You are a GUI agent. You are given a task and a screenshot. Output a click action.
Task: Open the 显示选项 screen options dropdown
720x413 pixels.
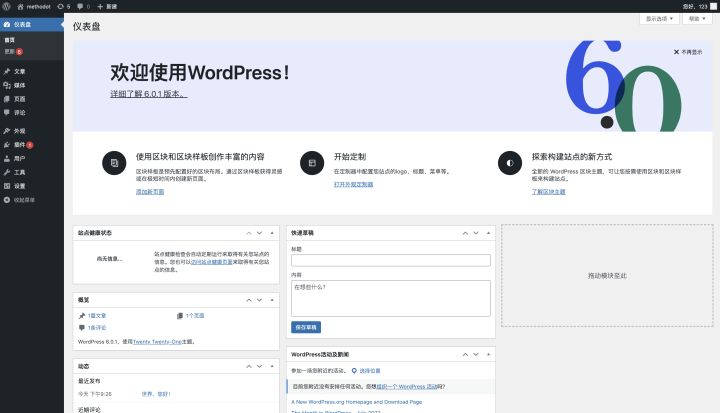(x=659, y=19)
